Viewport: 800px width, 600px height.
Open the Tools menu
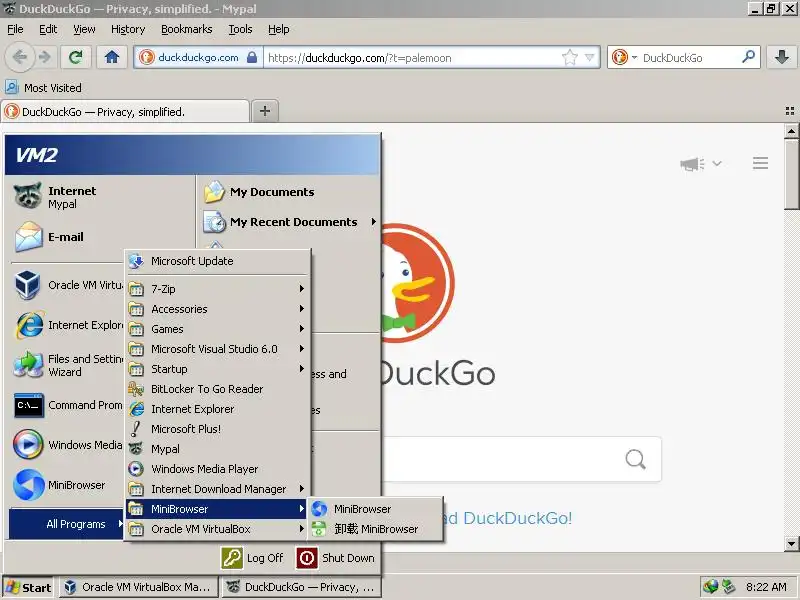(240, 29)
